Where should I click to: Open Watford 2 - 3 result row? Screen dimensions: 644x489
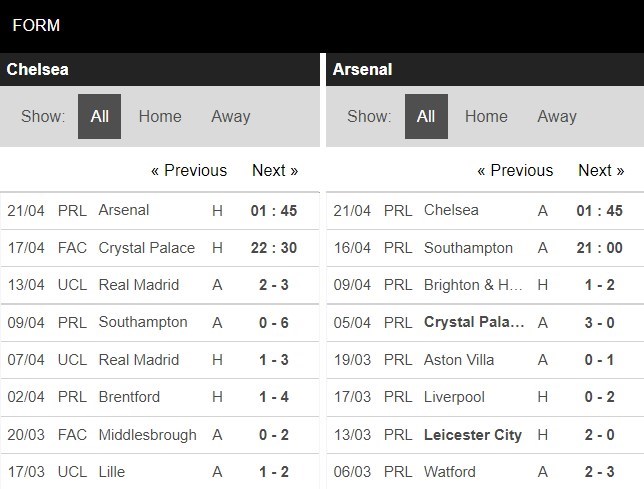[x=485, y=472]
